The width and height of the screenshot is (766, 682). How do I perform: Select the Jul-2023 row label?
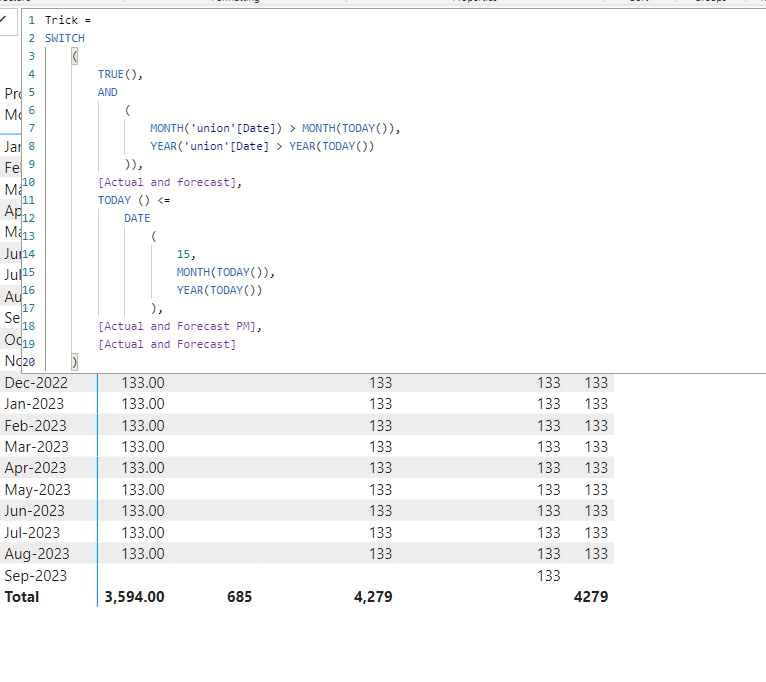point(32,533)
